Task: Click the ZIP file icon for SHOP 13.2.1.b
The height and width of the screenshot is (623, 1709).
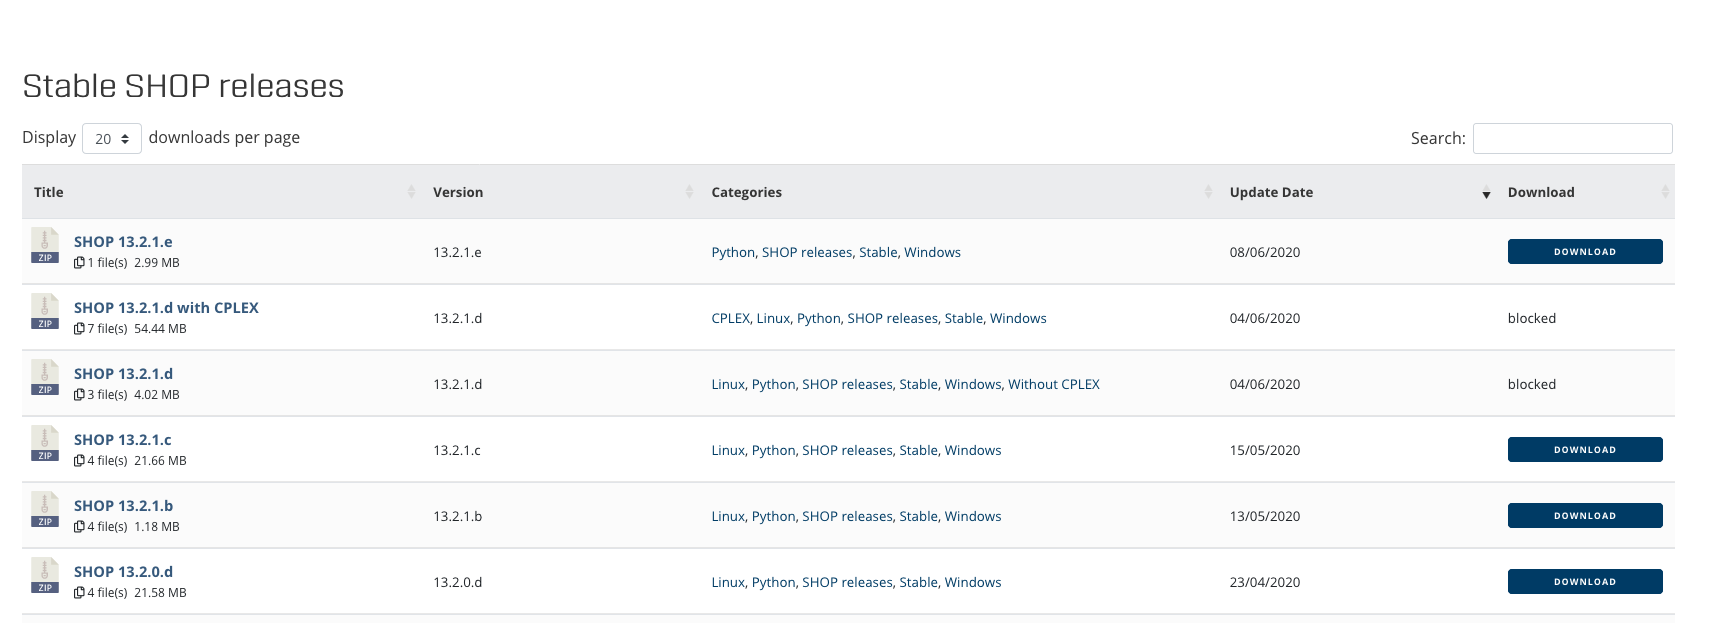Action: tap(45, 510)
